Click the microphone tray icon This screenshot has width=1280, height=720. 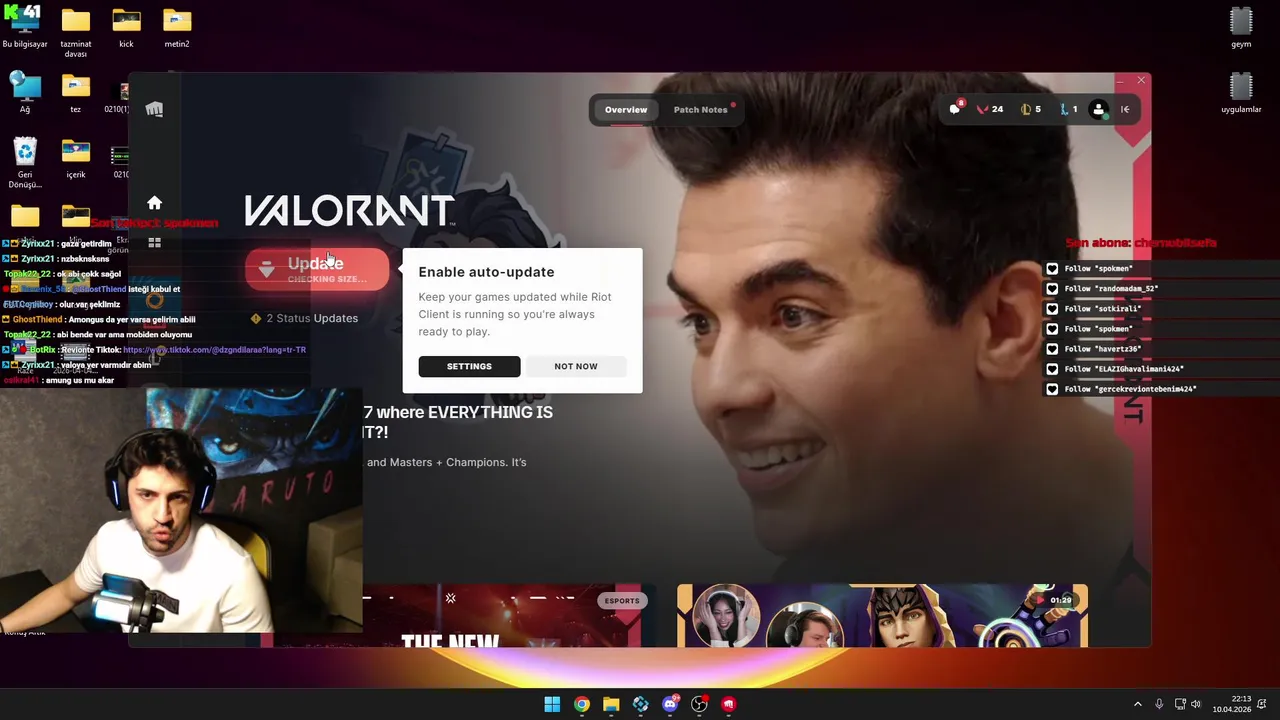click(1159, 704)
